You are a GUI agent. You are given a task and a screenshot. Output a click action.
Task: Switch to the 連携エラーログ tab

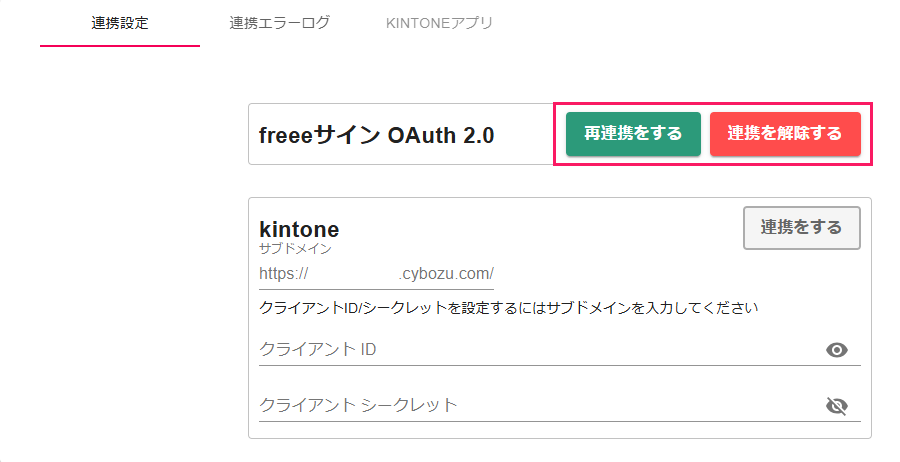point(280,23)
